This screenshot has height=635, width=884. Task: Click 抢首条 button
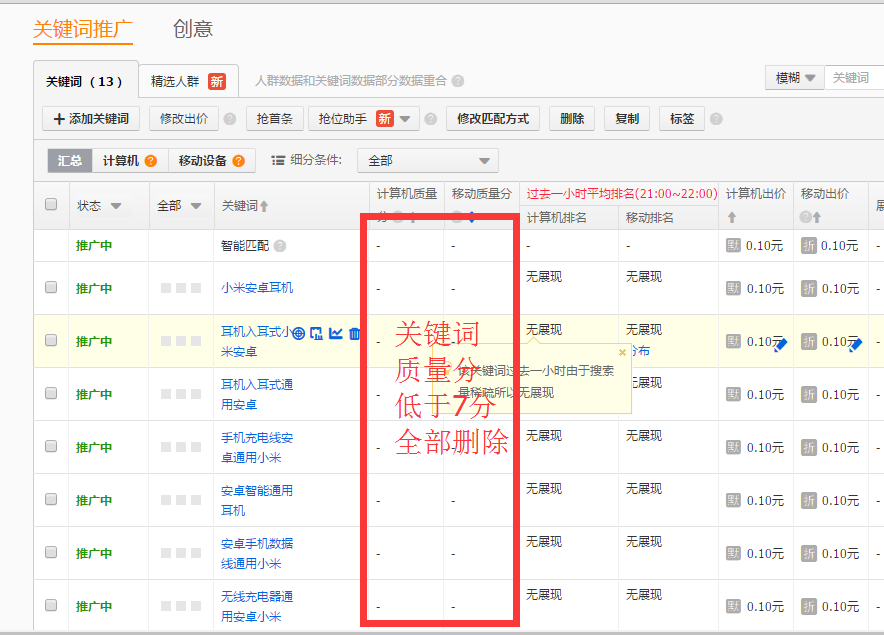coord(275,119)
